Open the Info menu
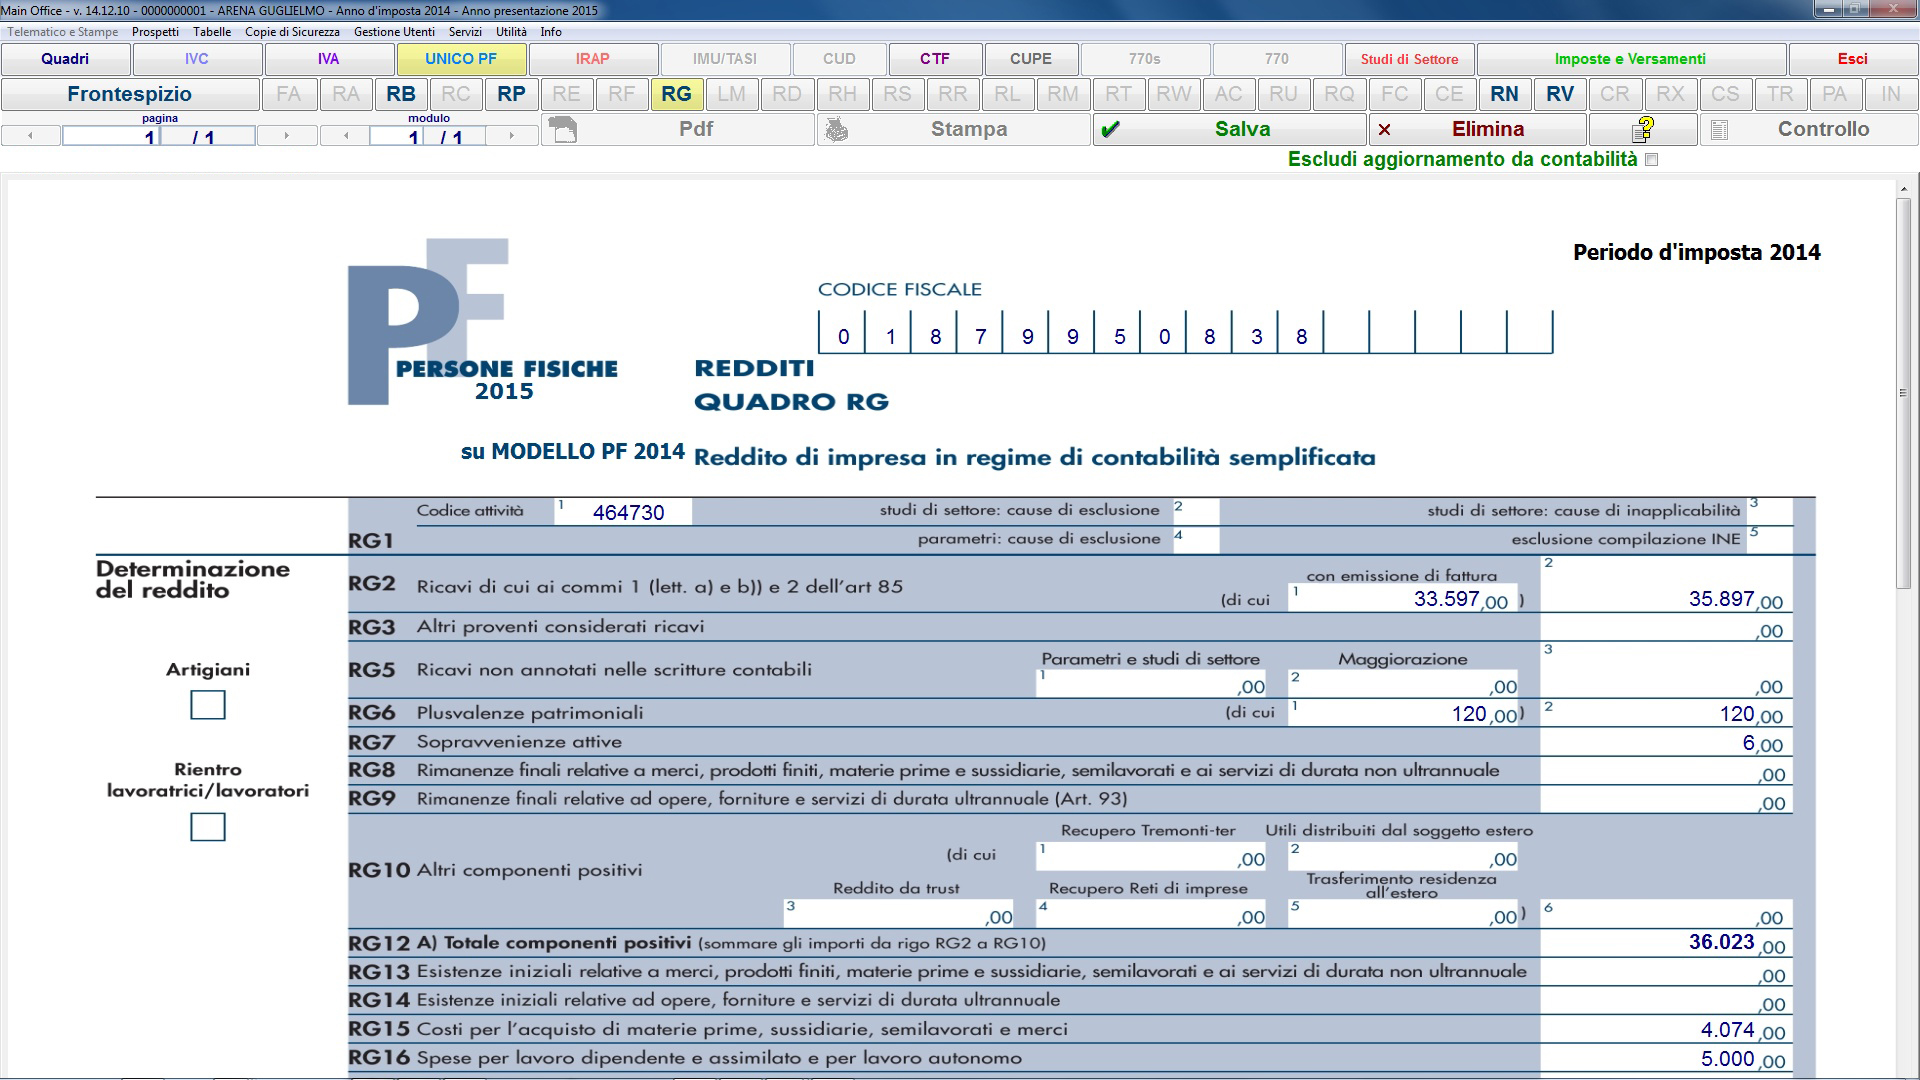 (551, 32)
